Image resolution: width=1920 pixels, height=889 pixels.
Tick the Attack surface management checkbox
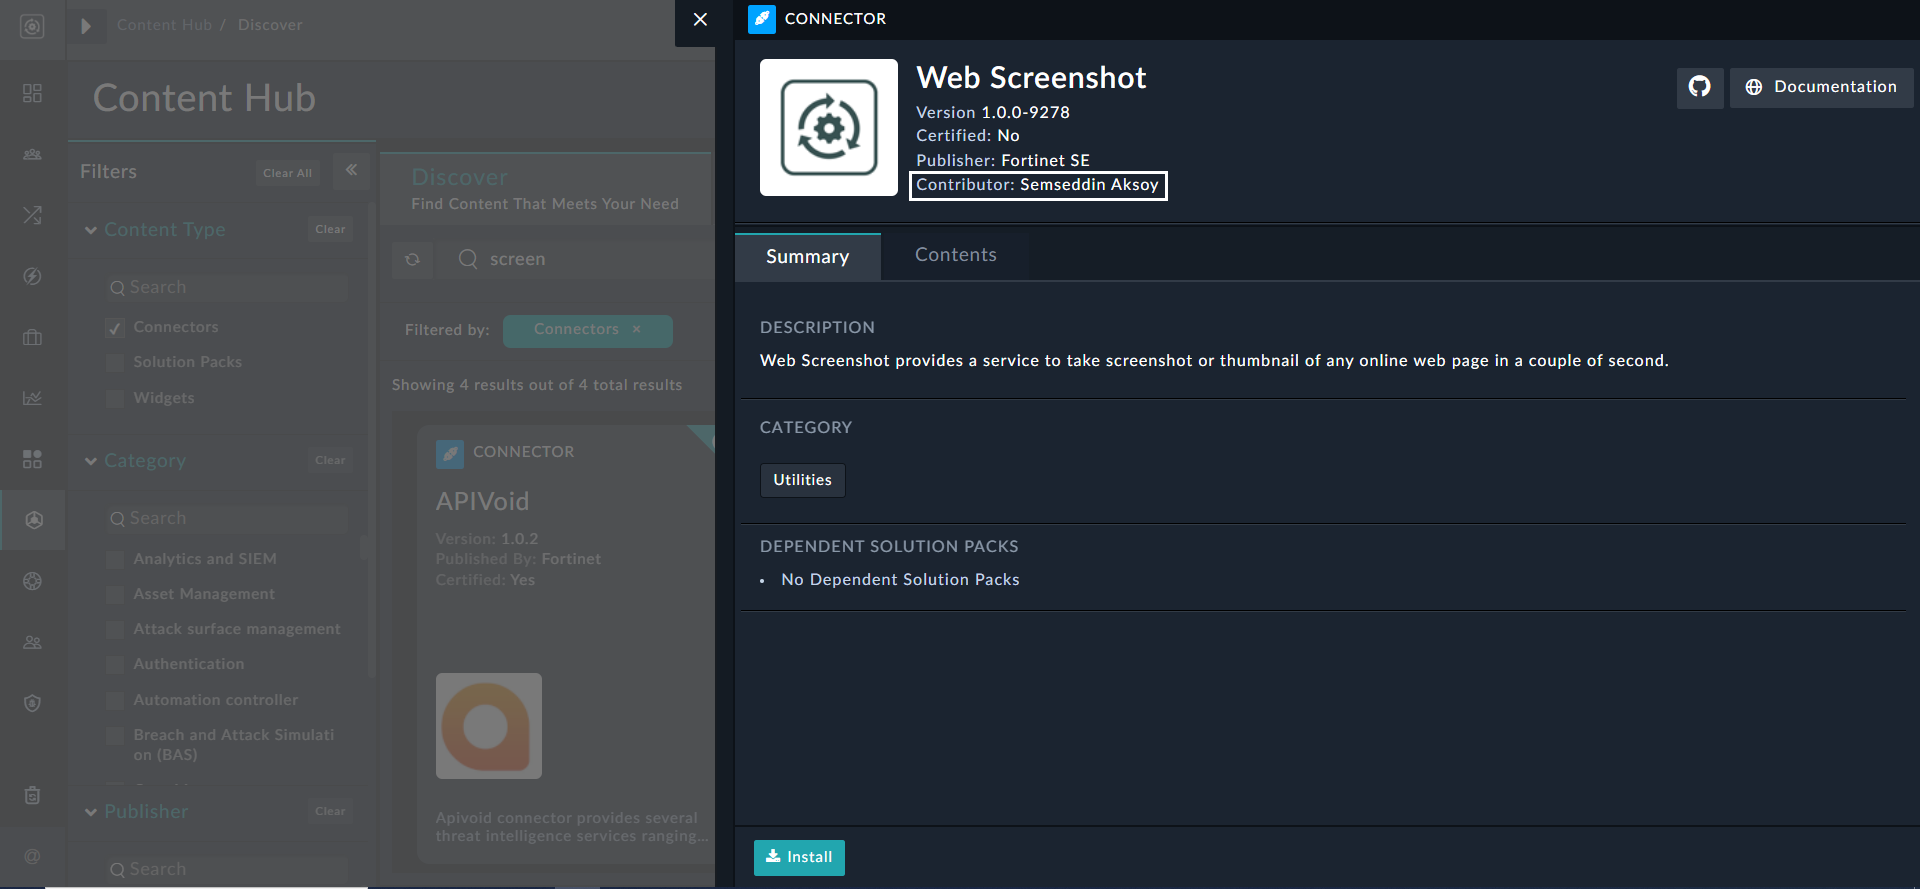click(x=115, y=629)
